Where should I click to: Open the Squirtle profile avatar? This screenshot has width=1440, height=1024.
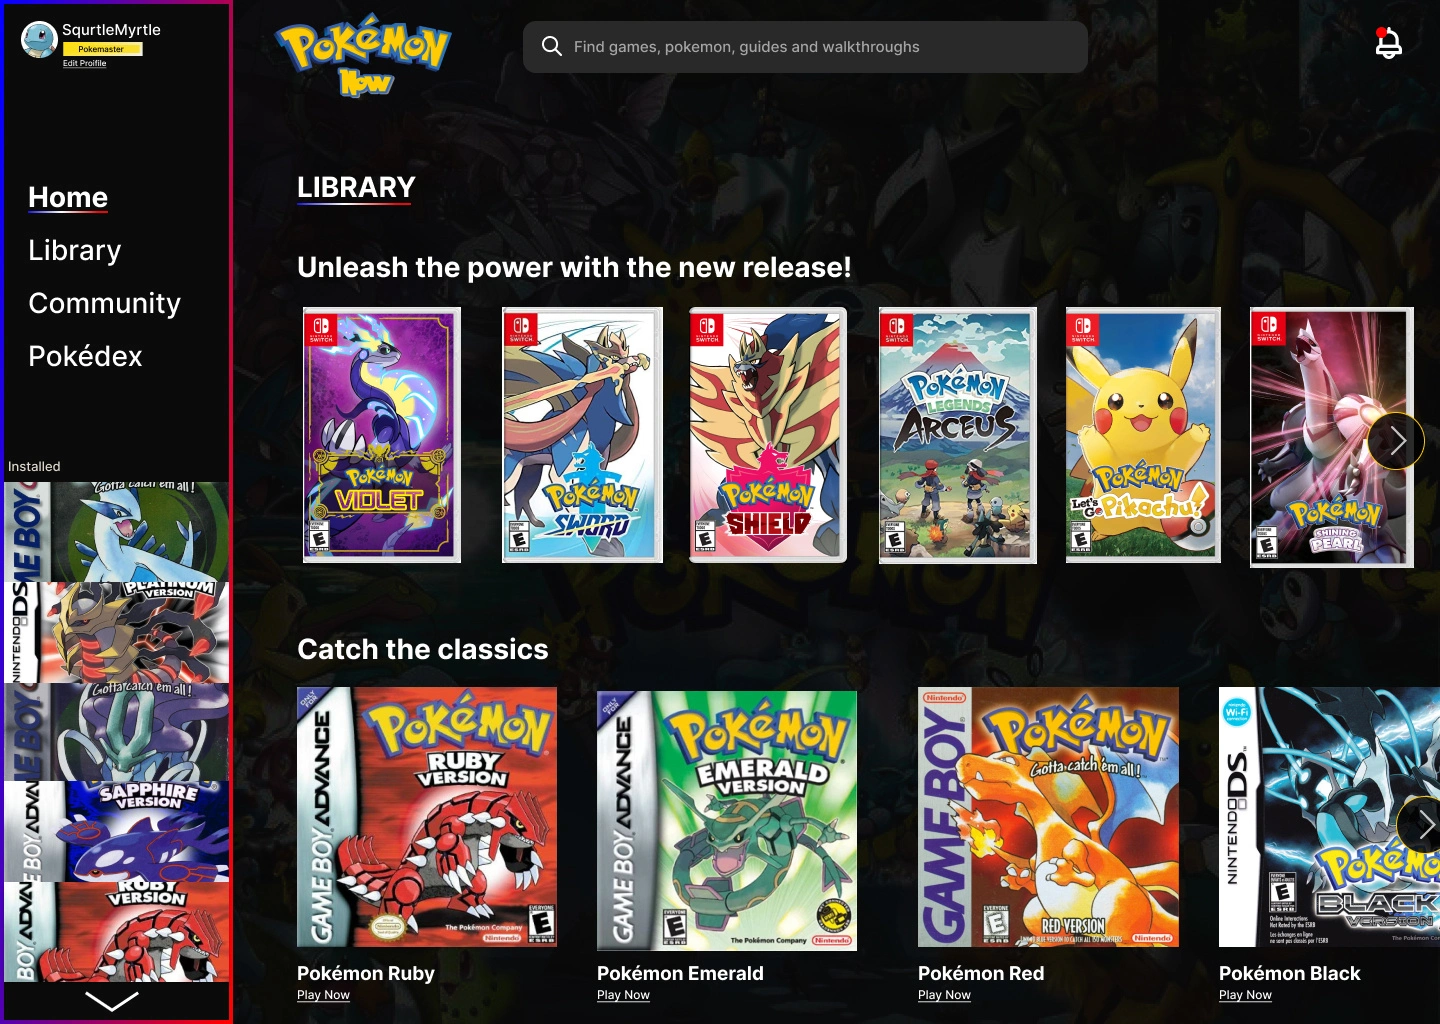(x=39, y=40)
